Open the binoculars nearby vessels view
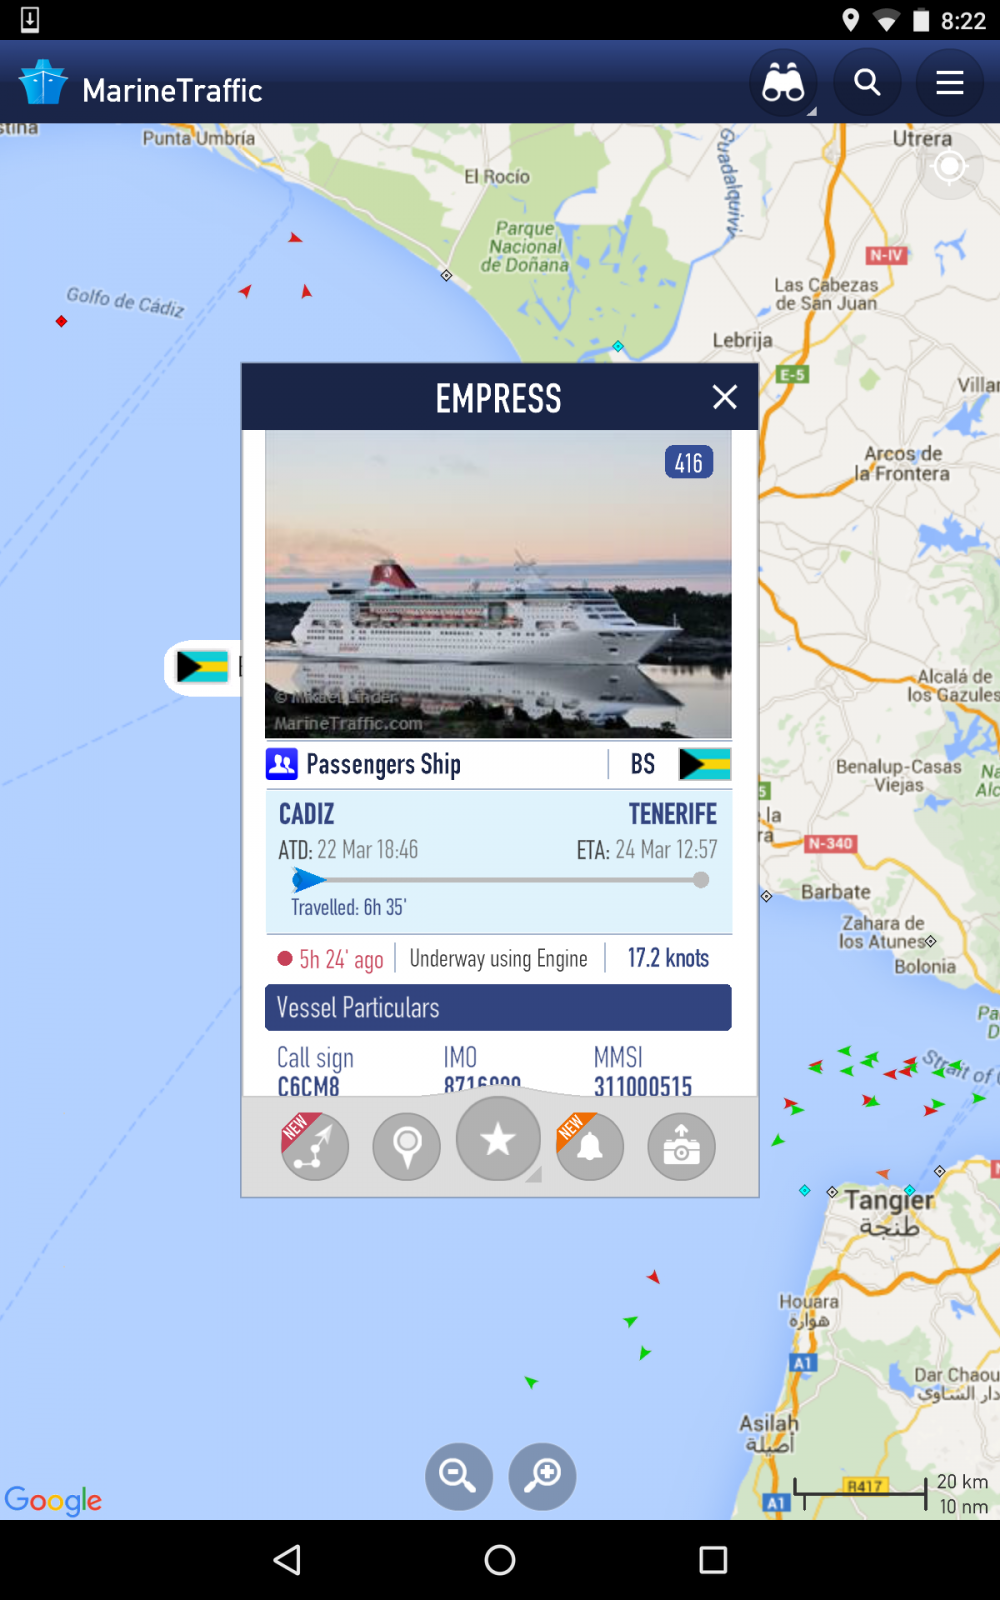Image resolution: width=1000 pixels, height=1600 pixels. [783, 83]
